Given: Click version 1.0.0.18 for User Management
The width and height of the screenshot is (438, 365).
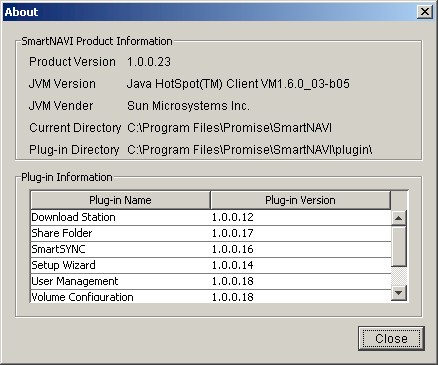Looking at the screenshot, I should [x=233, y=281].
